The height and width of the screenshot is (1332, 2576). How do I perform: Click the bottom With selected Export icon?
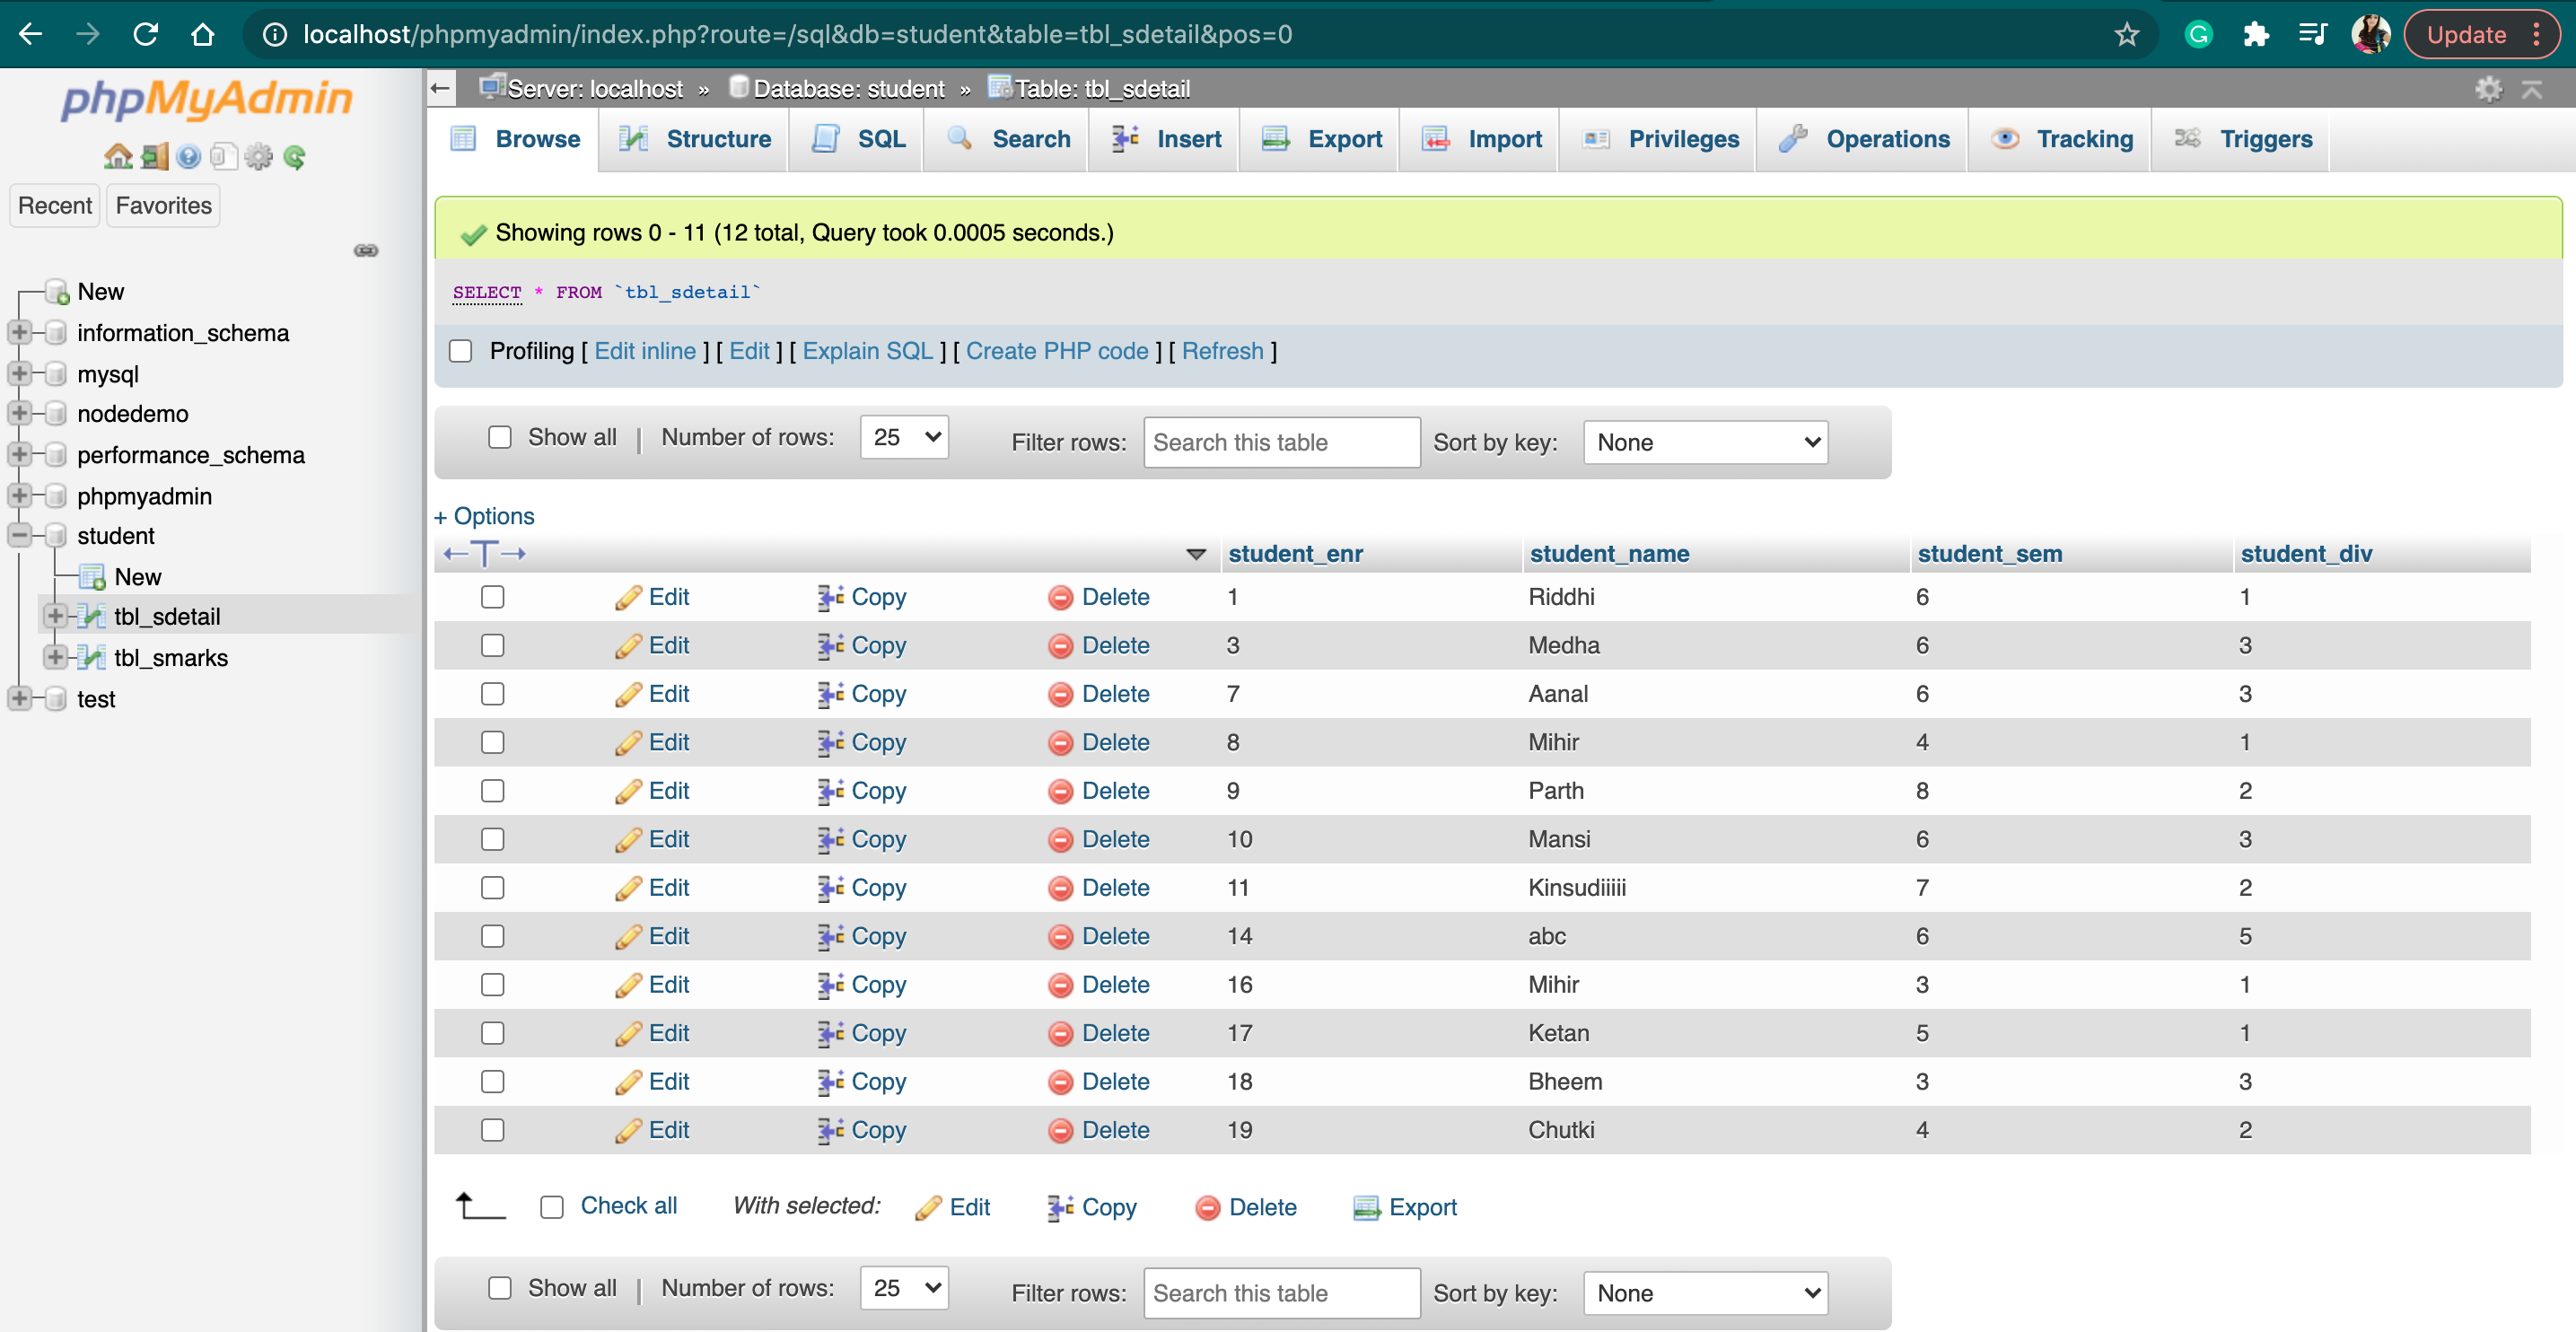pyautogui.click(x=1366, y=1208)
